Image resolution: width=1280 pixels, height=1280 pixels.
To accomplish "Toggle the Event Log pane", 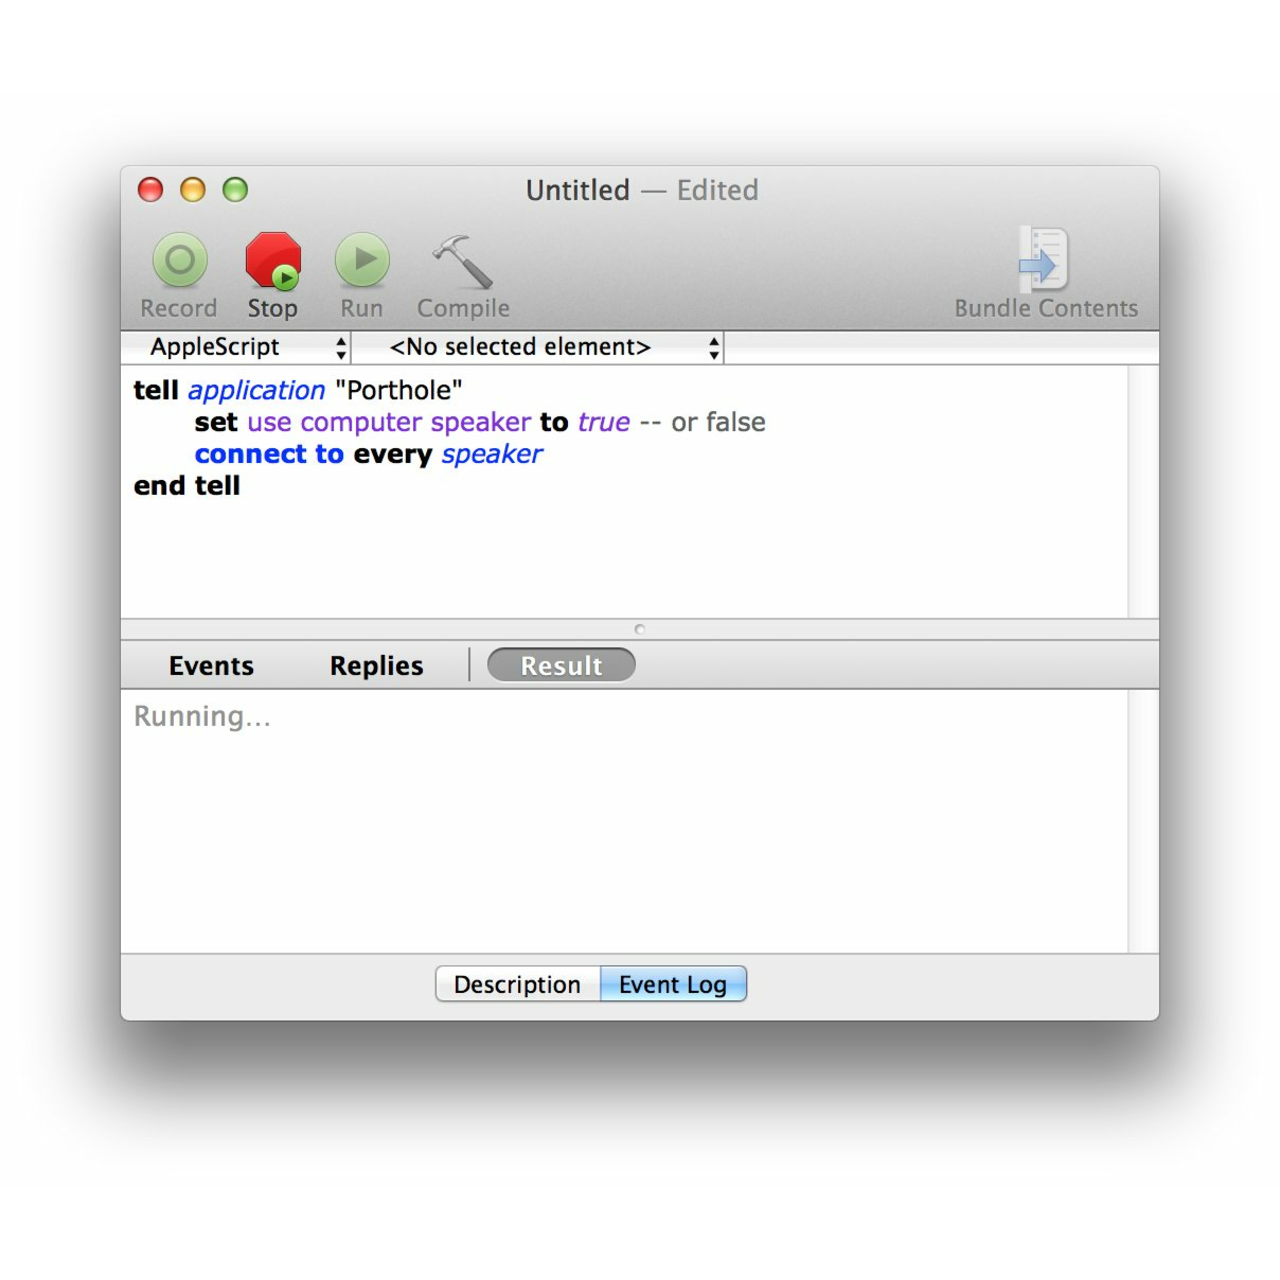I will pos(673,984).
